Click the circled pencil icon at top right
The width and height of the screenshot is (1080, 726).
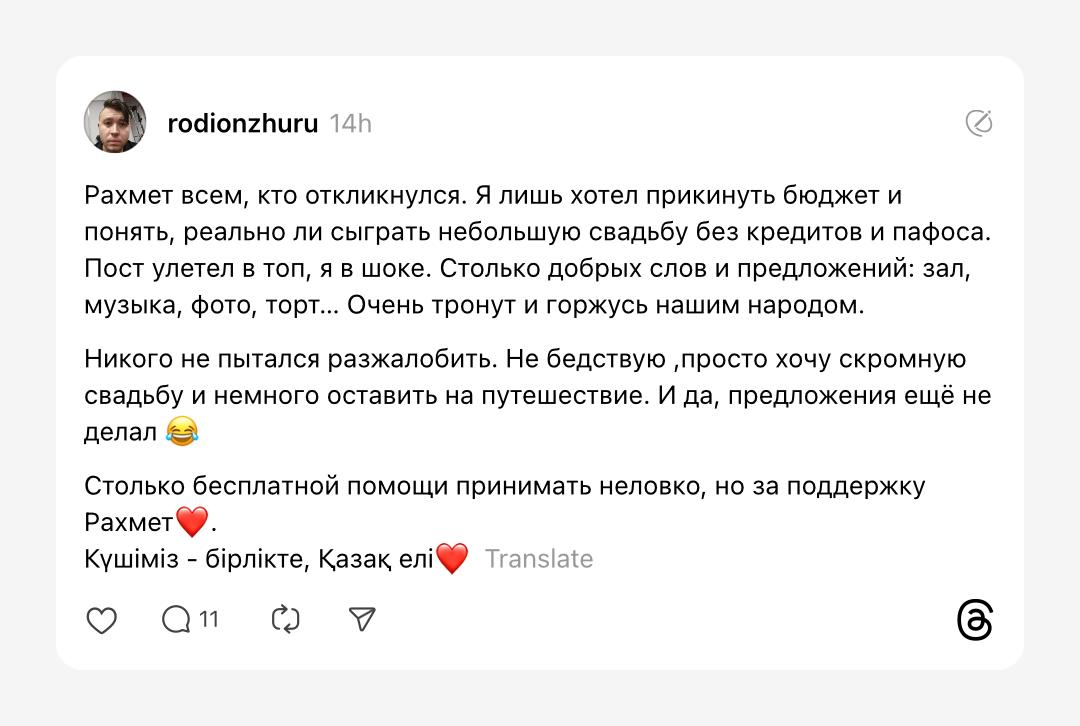coord(979,123)
